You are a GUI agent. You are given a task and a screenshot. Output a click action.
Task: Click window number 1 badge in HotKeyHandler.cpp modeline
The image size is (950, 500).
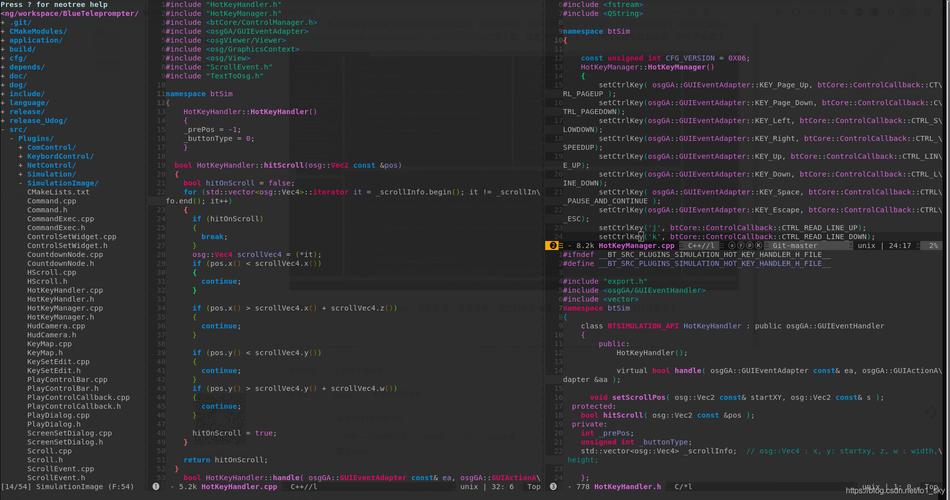pyautogui.click(x=156, y=486)
